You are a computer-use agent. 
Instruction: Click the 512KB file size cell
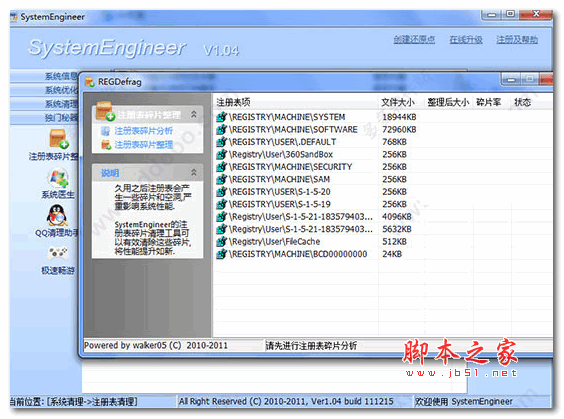394,241
